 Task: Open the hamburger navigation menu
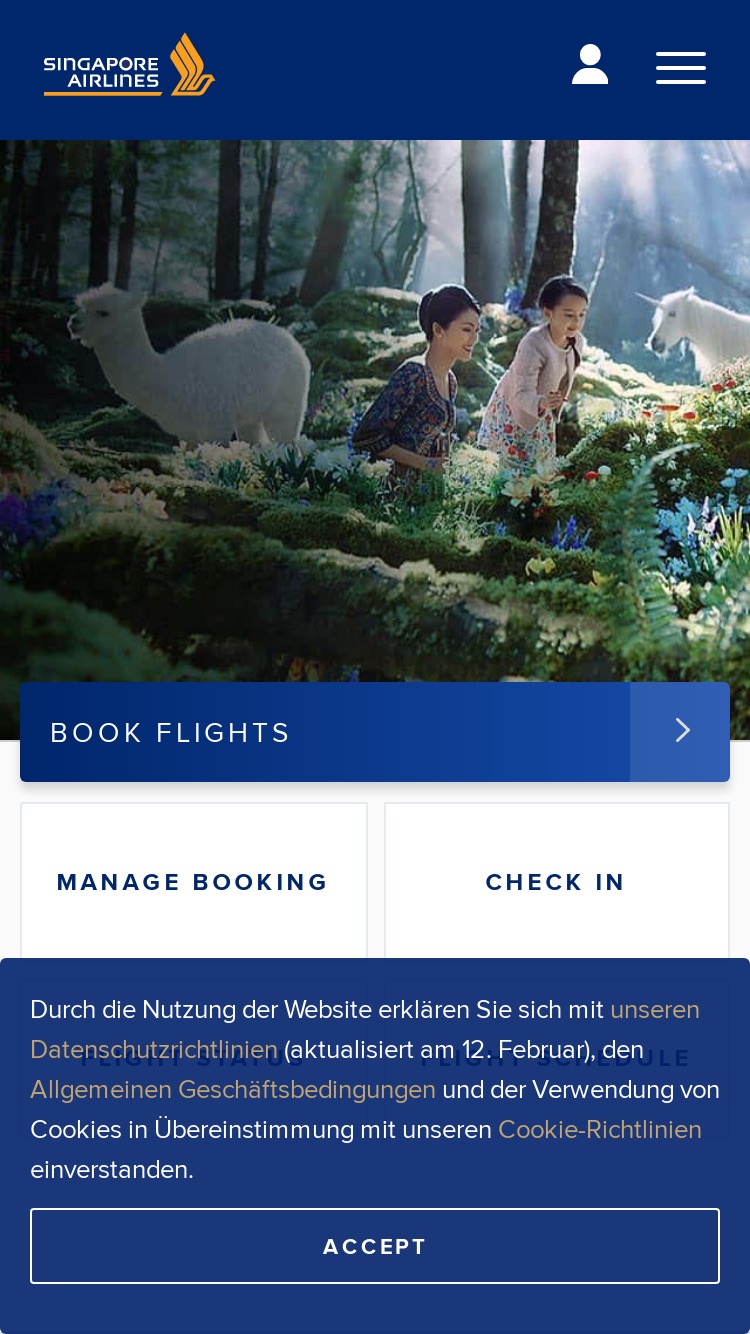[x=681, y=67]
